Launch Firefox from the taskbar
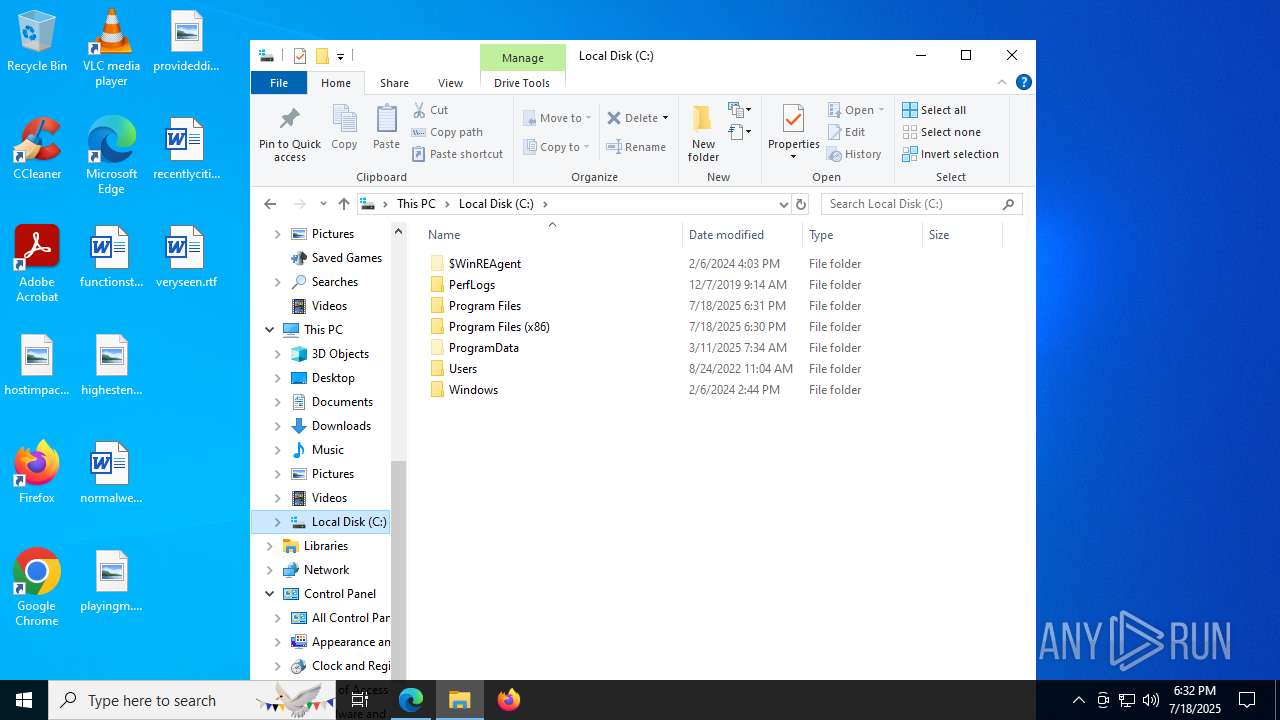The width and height of the screenshot is (1280, 720). point(509,700)
